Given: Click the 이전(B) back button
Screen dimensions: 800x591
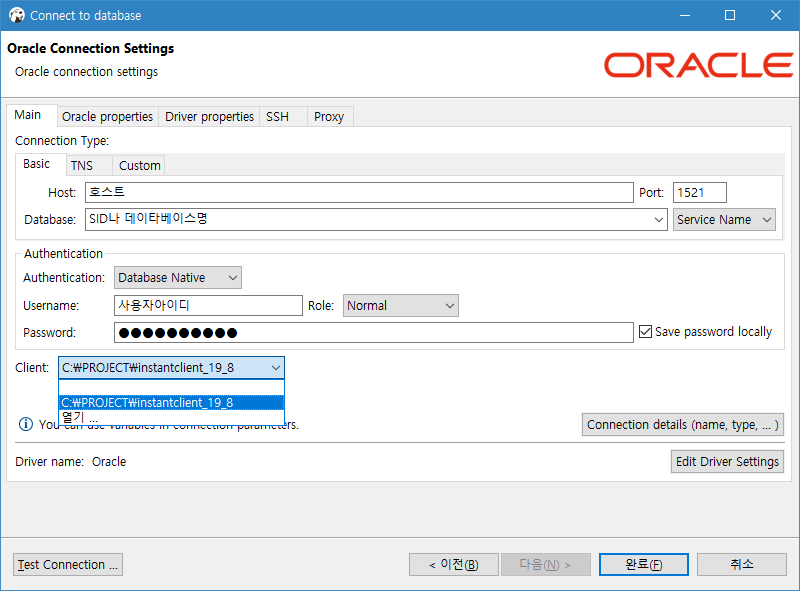Looking at the screenshot, I should 454,564.
